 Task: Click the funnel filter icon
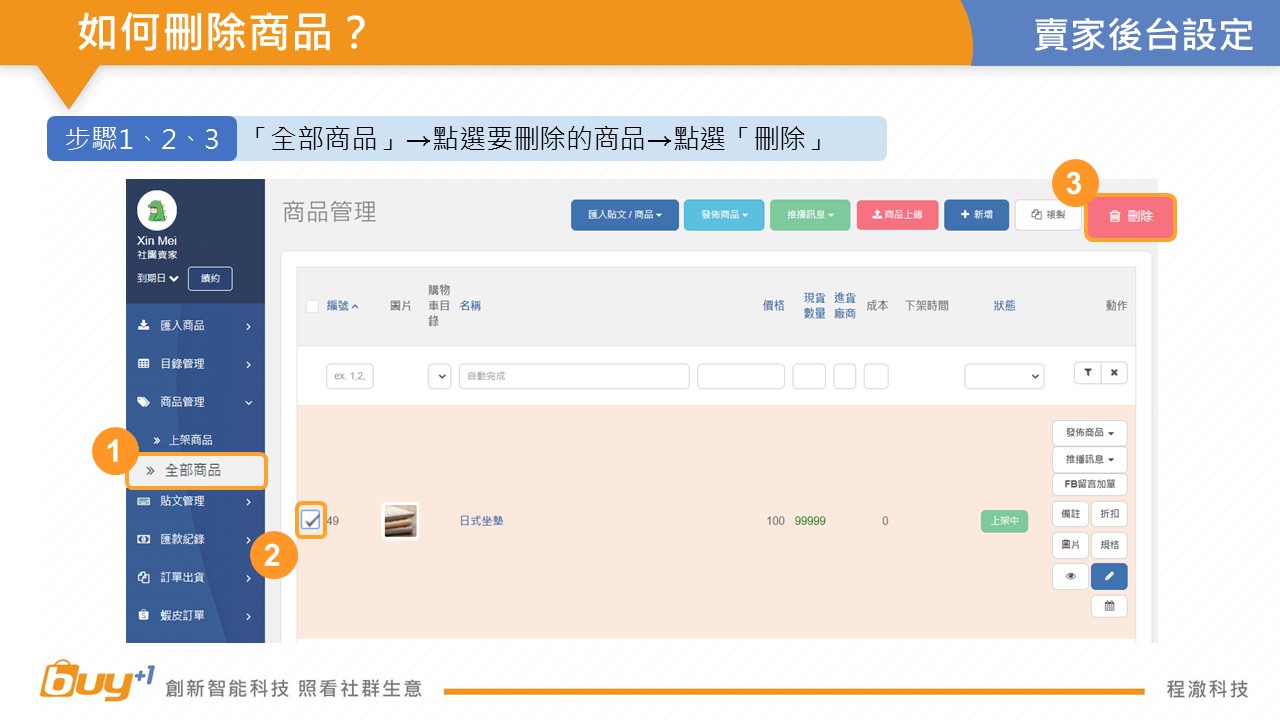click(1088, 372)
